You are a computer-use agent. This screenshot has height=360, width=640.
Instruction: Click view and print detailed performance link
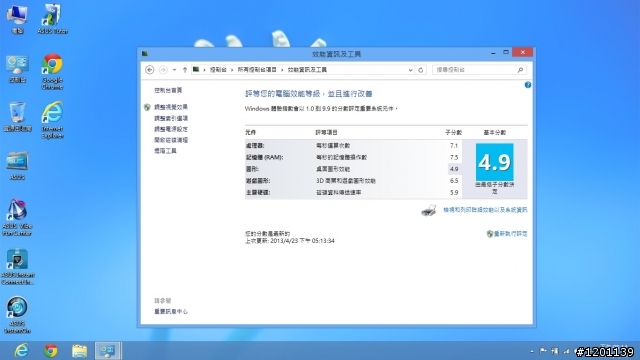(x=485, y=210)
